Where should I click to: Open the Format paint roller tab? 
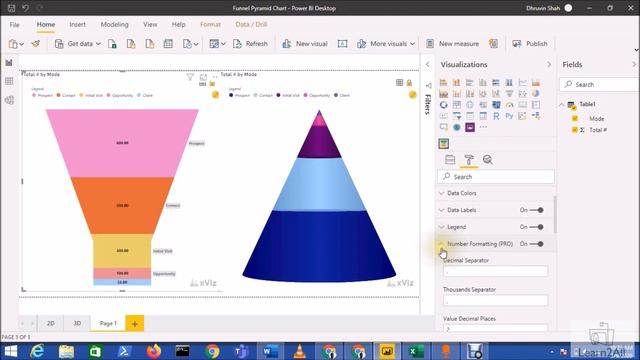(x=469, y=160)
